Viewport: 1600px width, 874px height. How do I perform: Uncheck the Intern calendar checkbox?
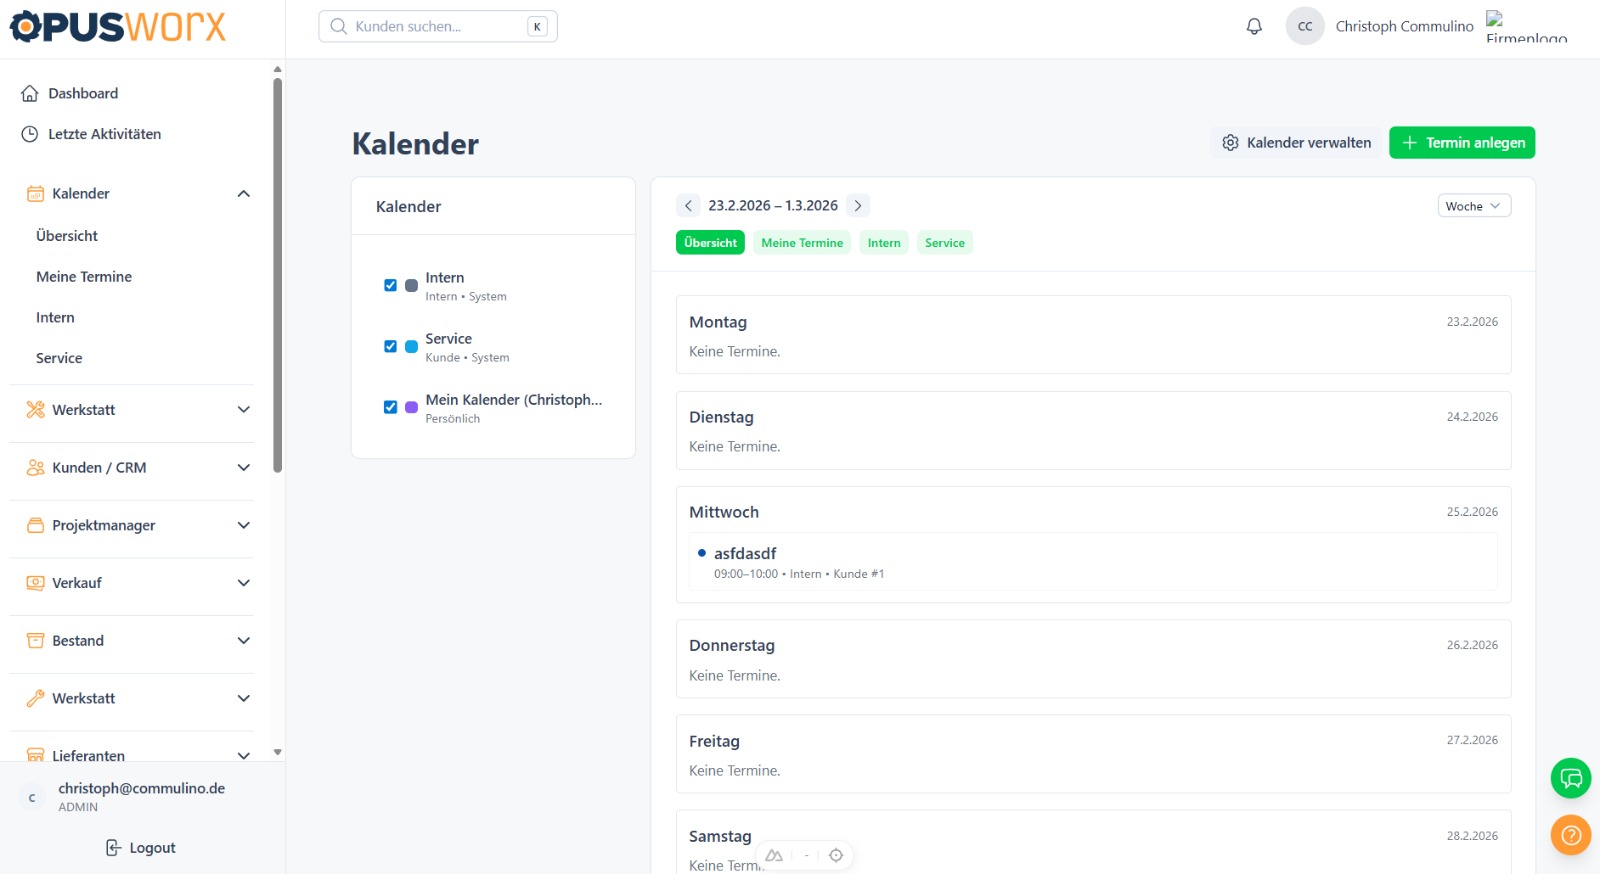390,285
